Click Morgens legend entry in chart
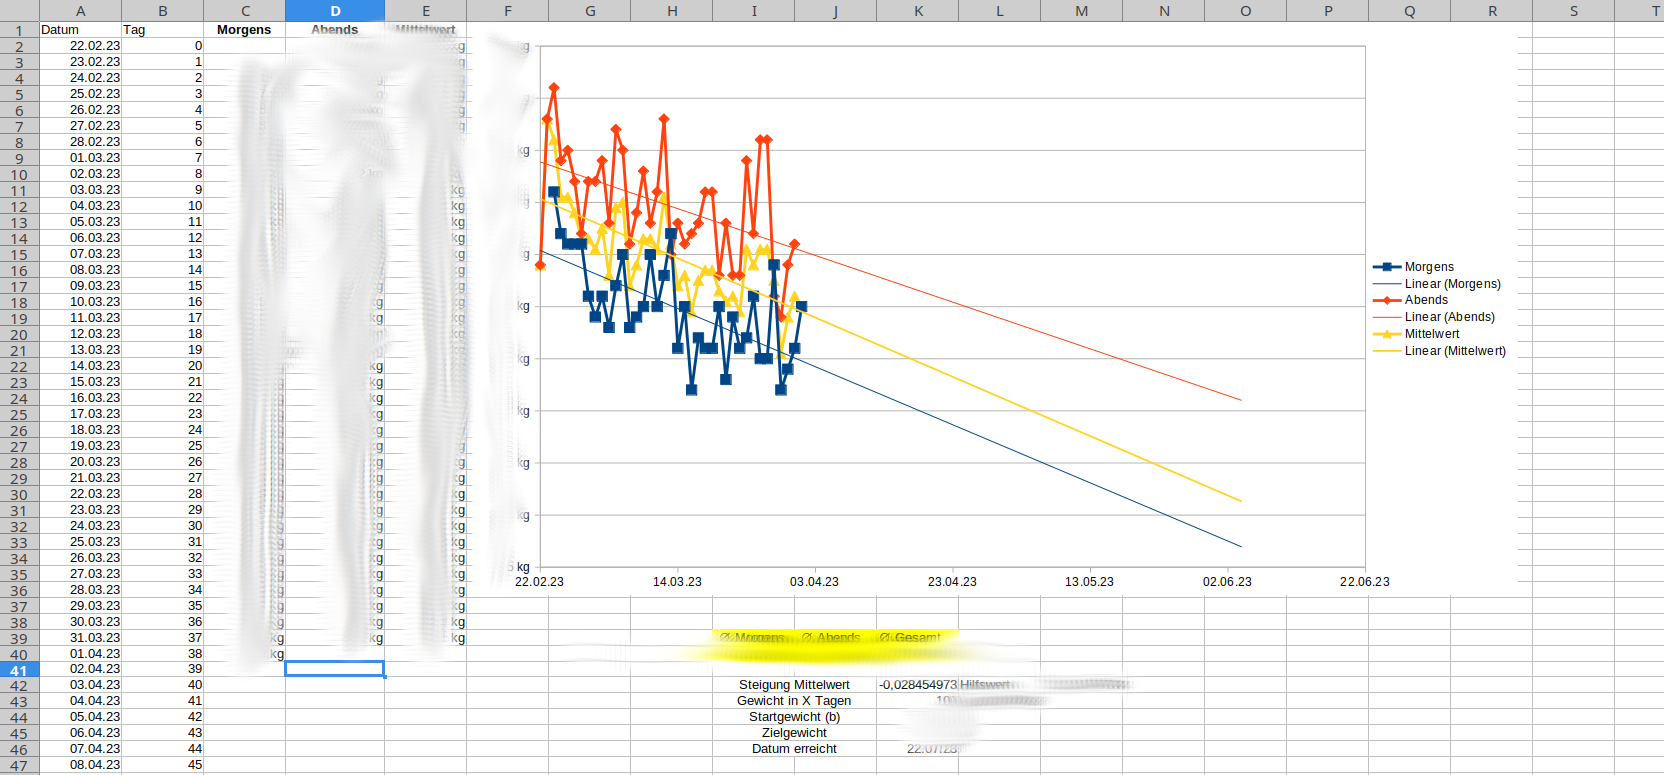1664x775 pixels. pyautogui.click(x=1414, y=267)
